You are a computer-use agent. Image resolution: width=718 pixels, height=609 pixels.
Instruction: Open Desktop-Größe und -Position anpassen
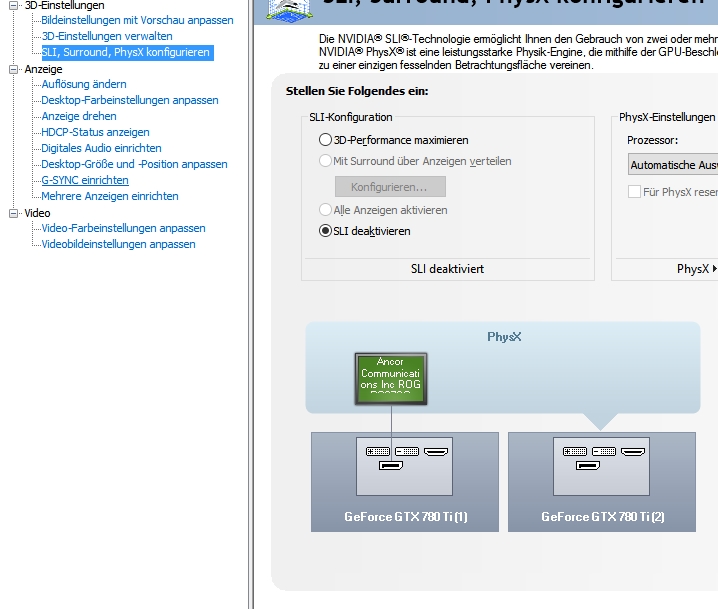[x=134, y=164]
